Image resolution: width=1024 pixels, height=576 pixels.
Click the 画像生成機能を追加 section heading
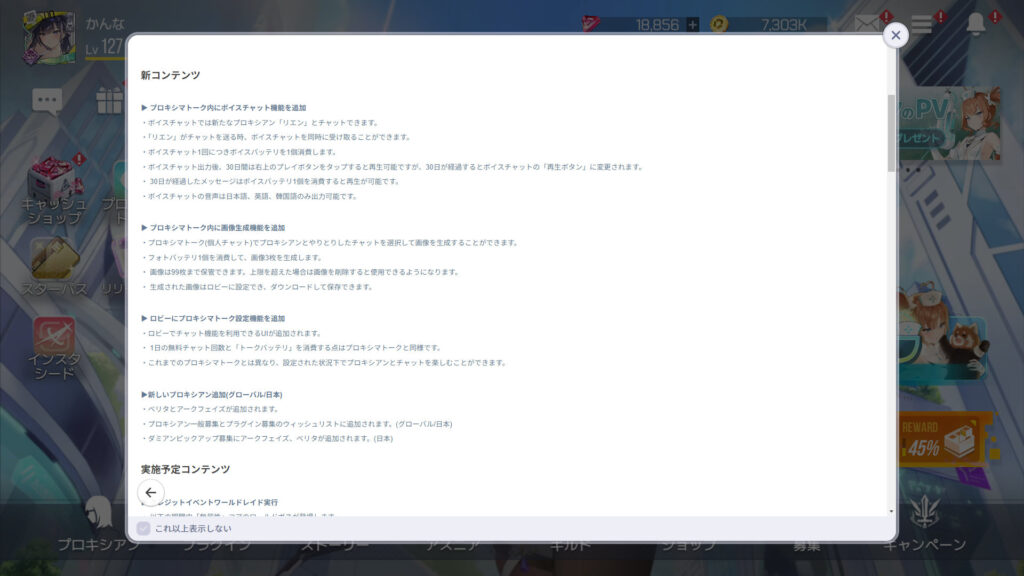pyautogui.click(x=217, y=228)
